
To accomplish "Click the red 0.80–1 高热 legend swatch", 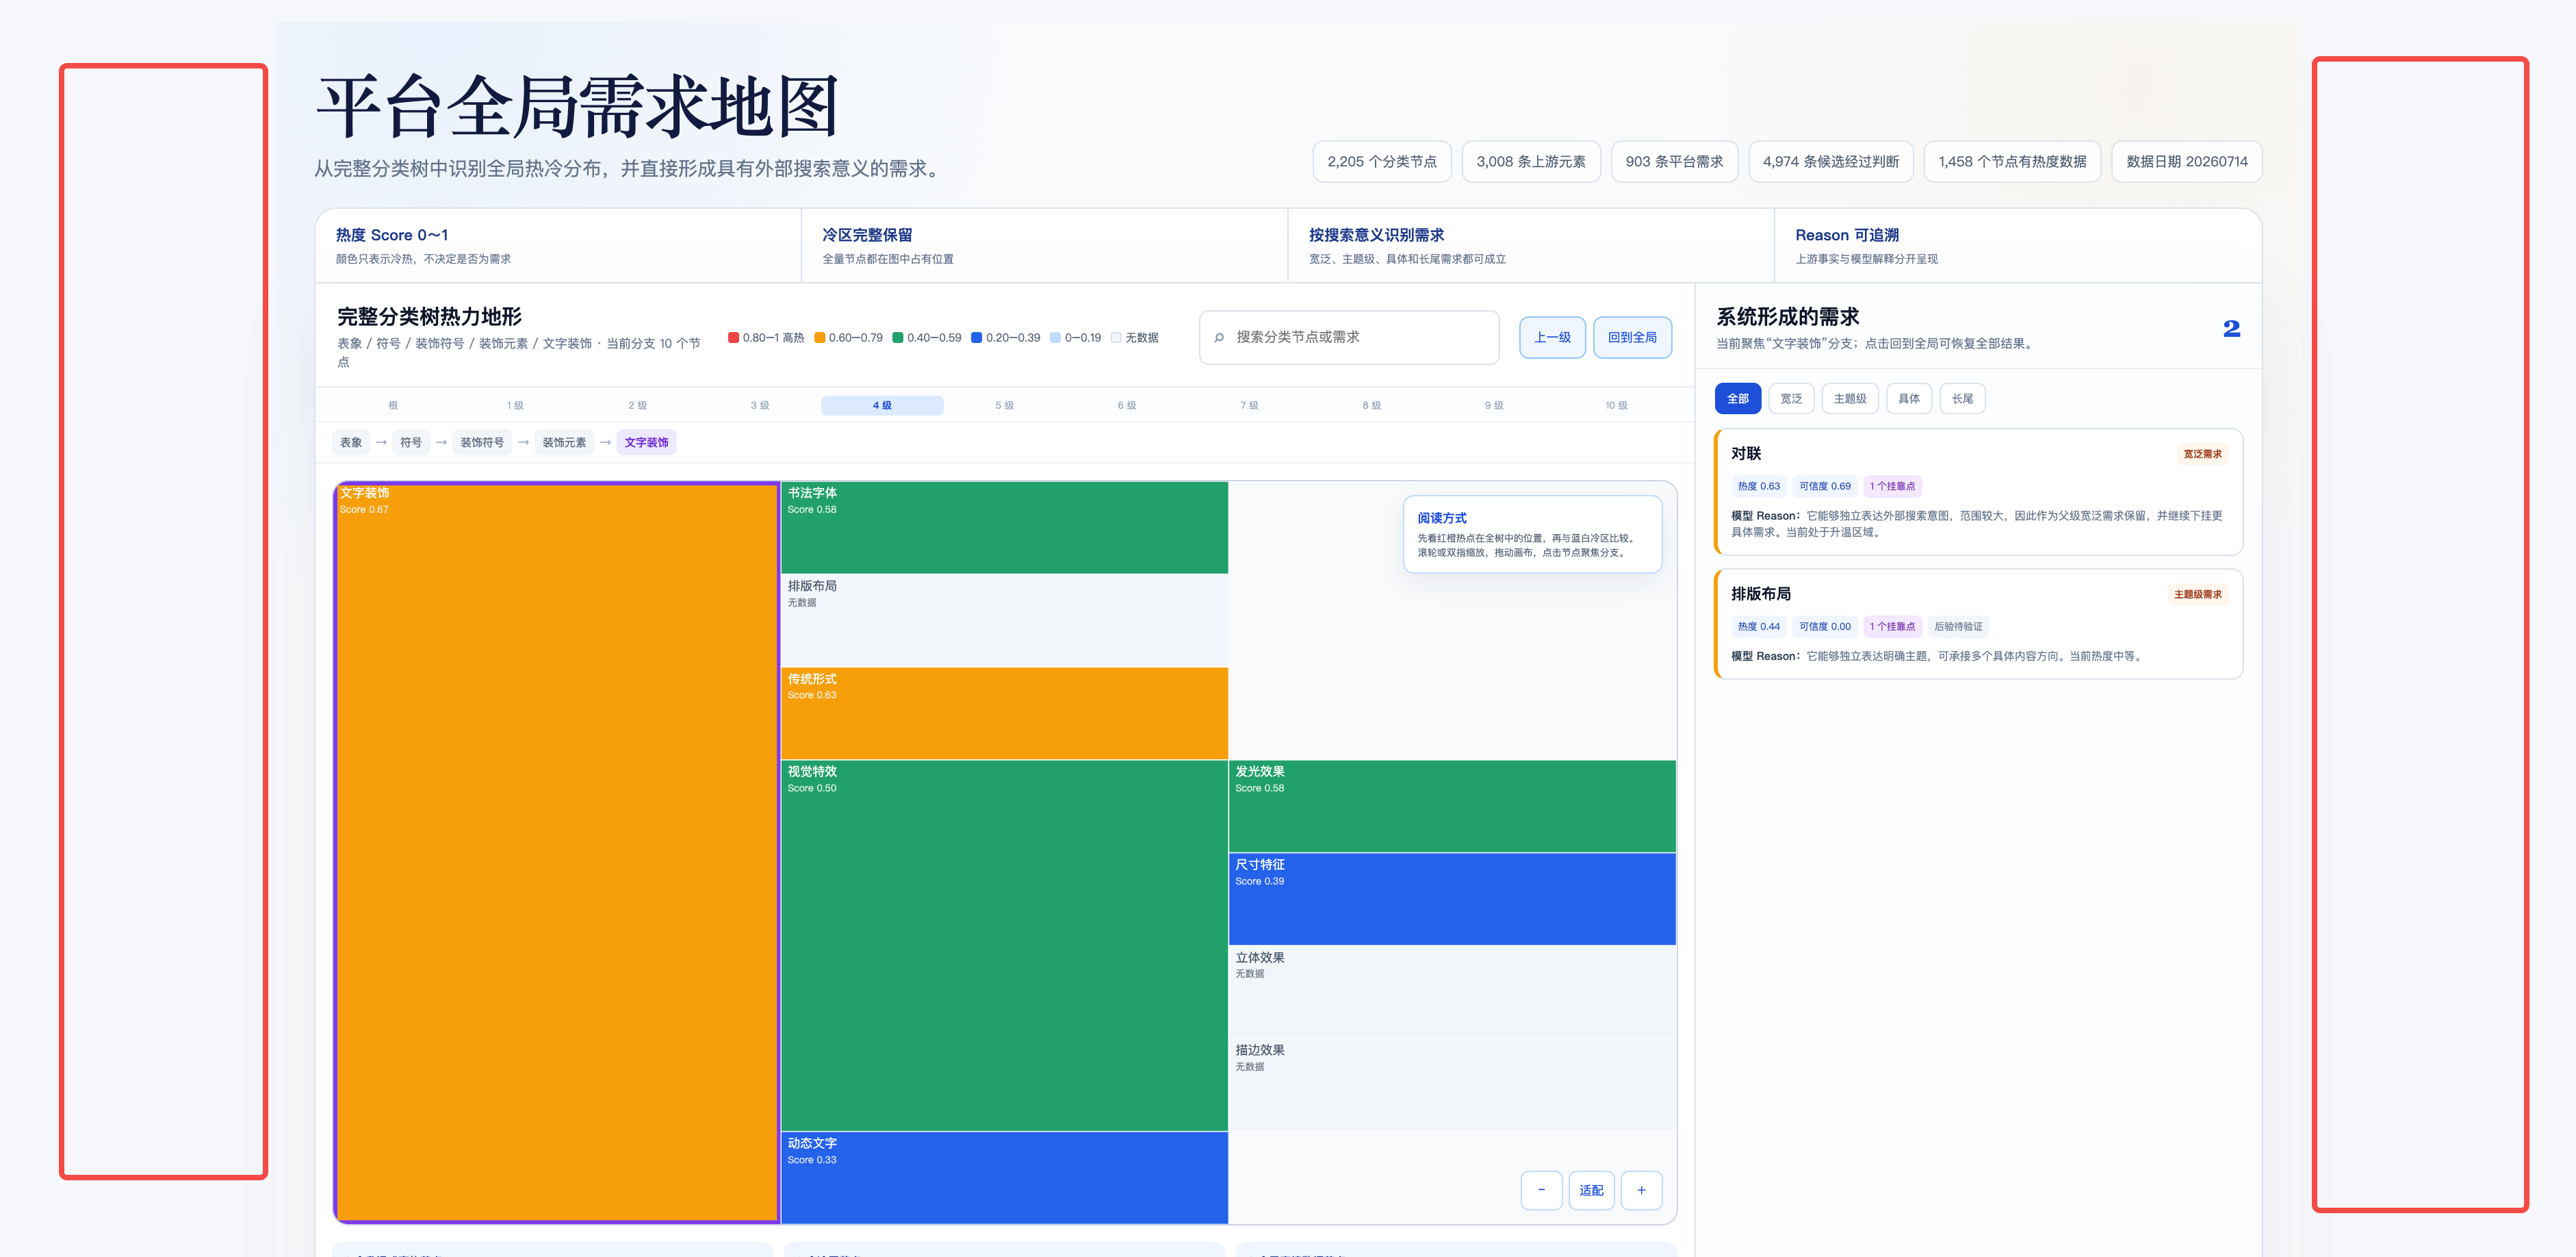I will point(733,338).
